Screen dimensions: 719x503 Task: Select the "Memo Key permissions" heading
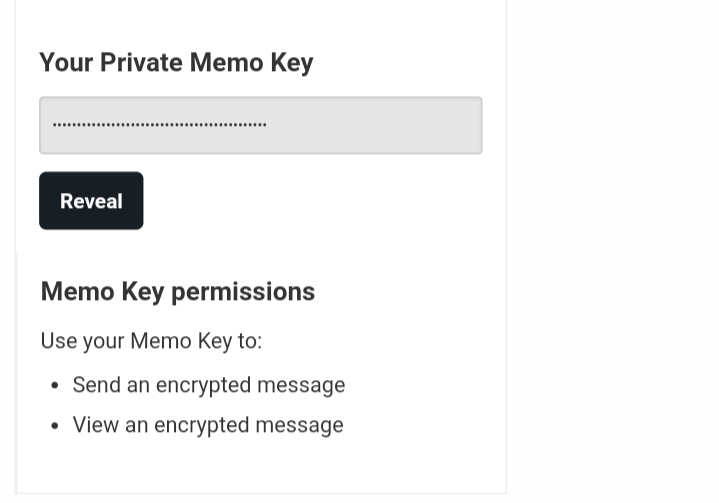(178, 291)
